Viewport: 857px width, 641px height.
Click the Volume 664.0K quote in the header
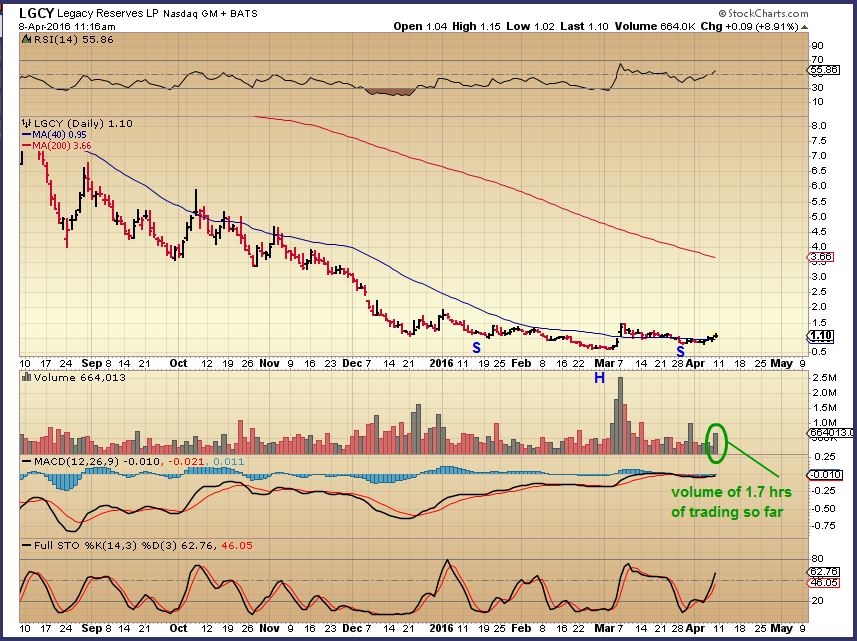(654, 26)
